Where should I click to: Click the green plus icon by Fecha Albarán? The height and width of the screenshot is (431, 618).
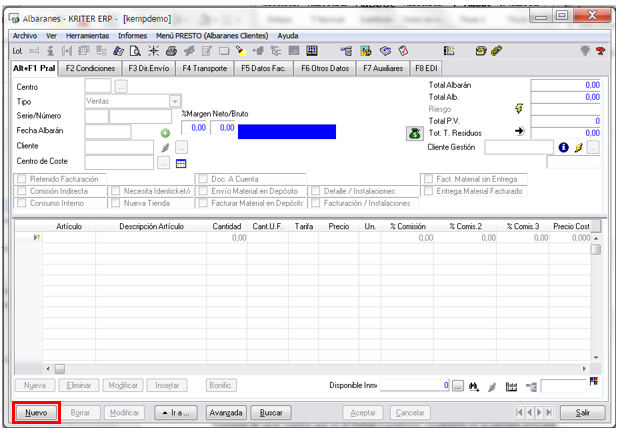165,133
